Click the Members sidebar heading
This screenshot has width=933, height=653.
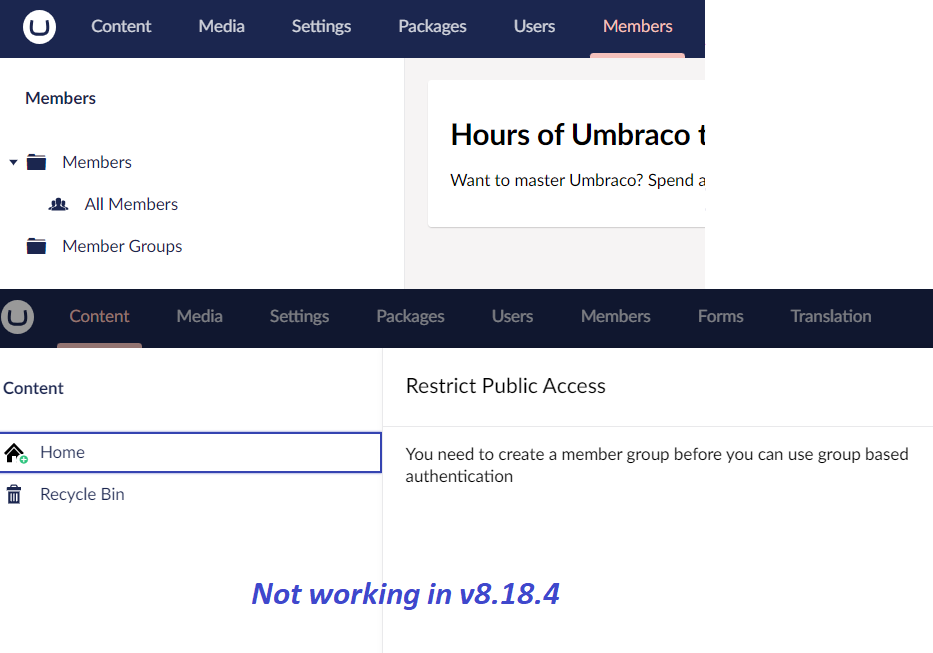pyautogui.click(x=60, y=98)
